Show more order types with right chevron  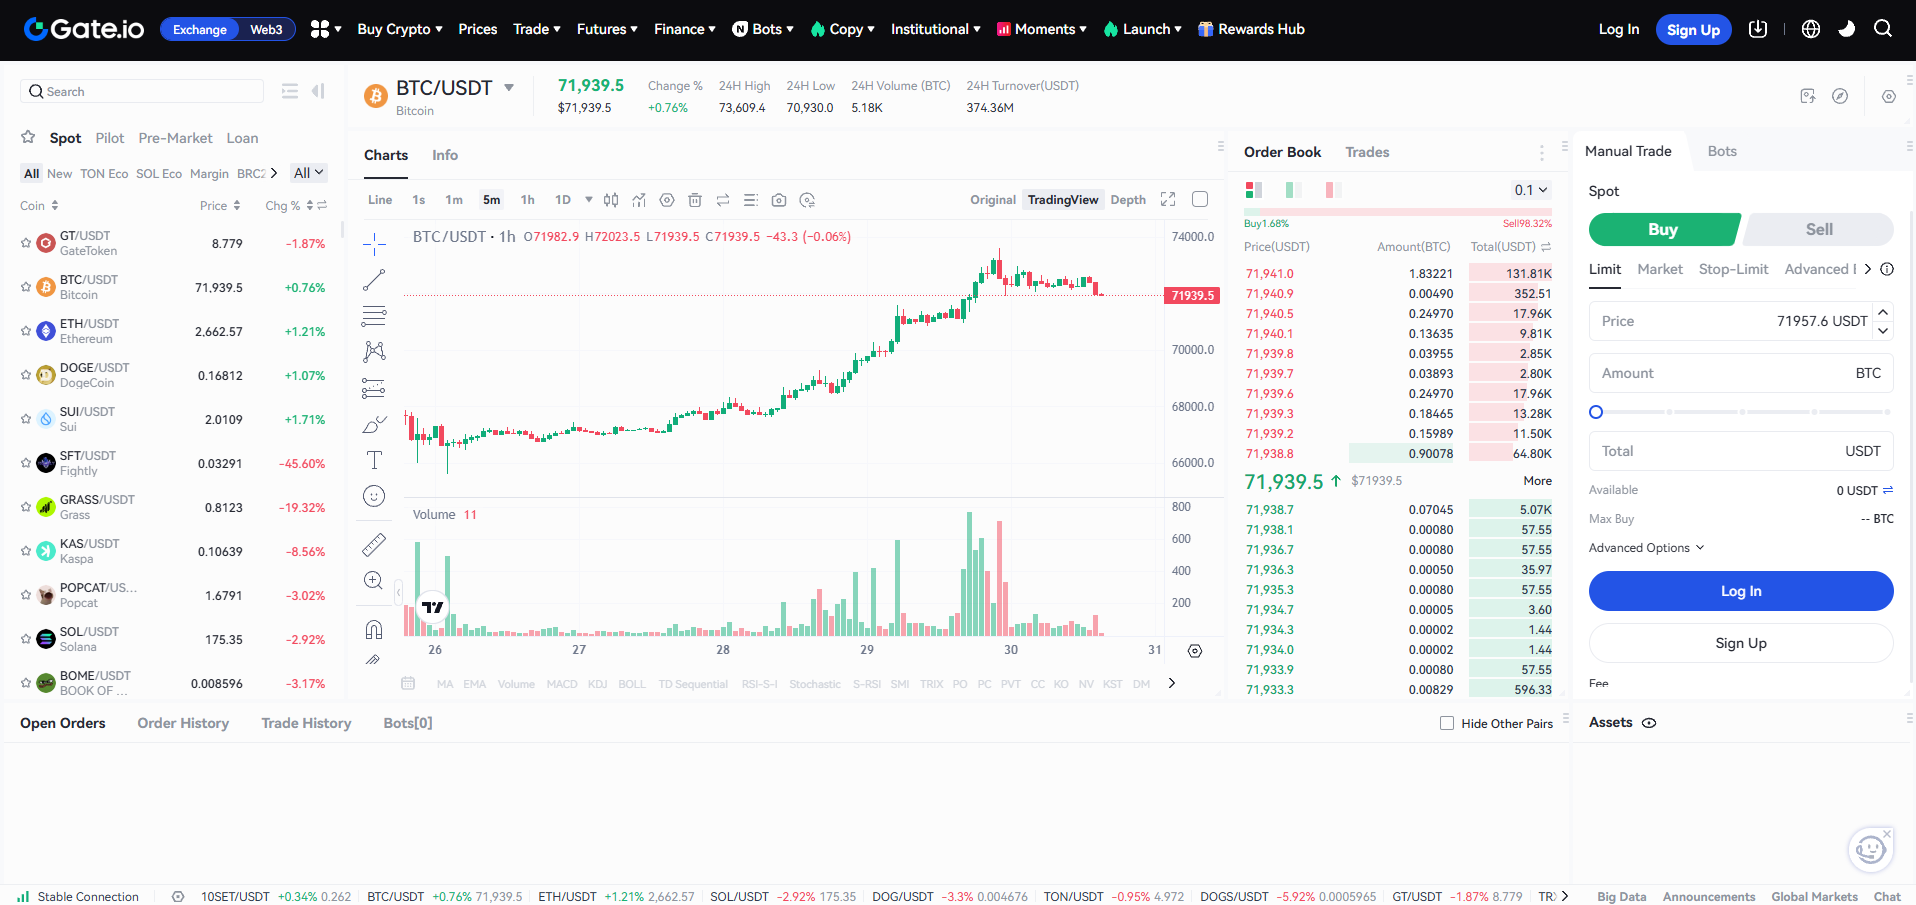click(1868, 269)
